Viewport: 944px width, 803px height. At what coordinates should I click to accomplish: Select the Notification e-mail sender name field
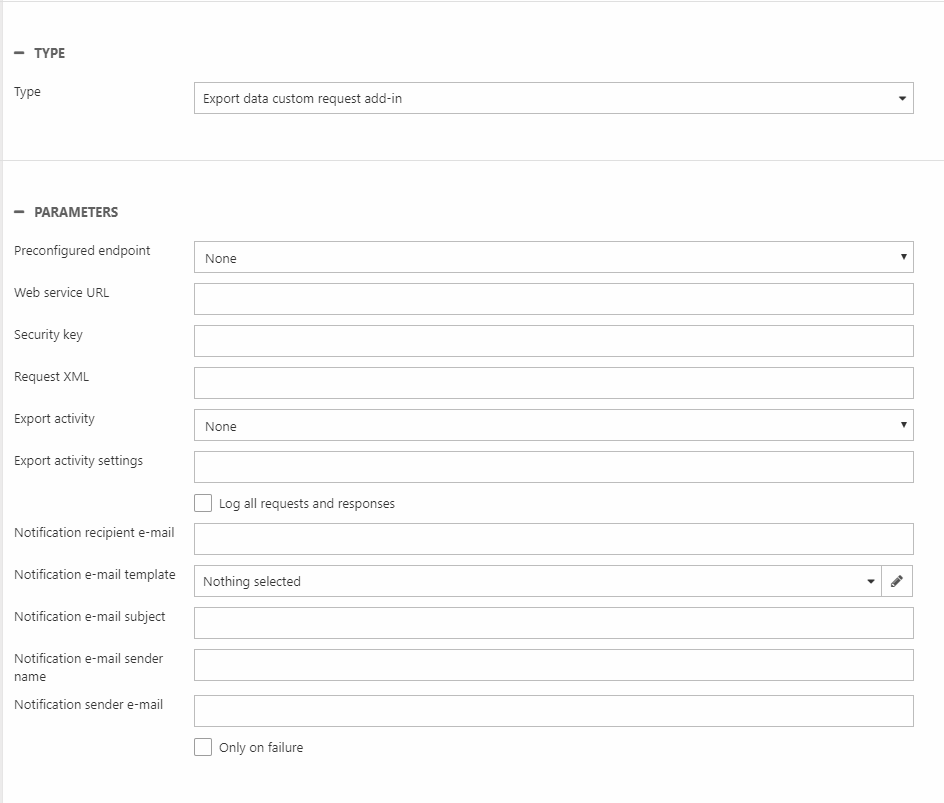[x=553, y=665]
